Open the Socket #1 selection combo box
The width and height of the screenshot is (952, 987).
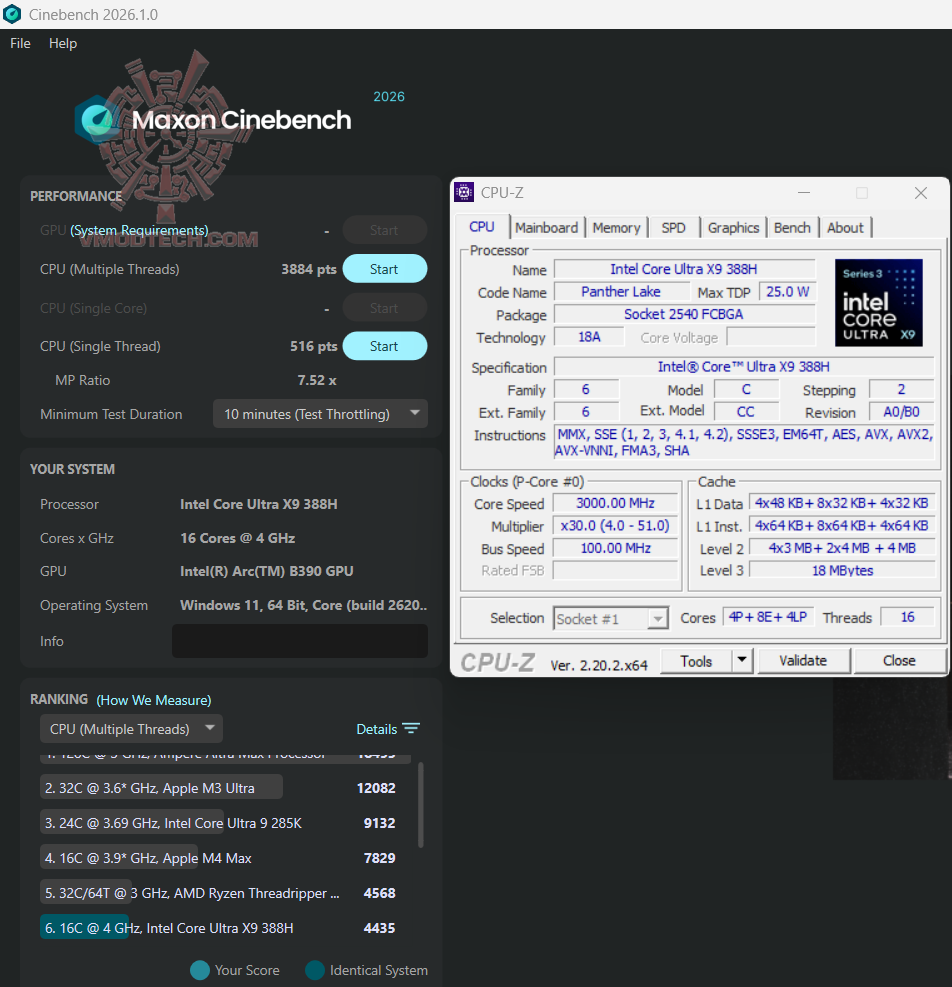point(610,618)
